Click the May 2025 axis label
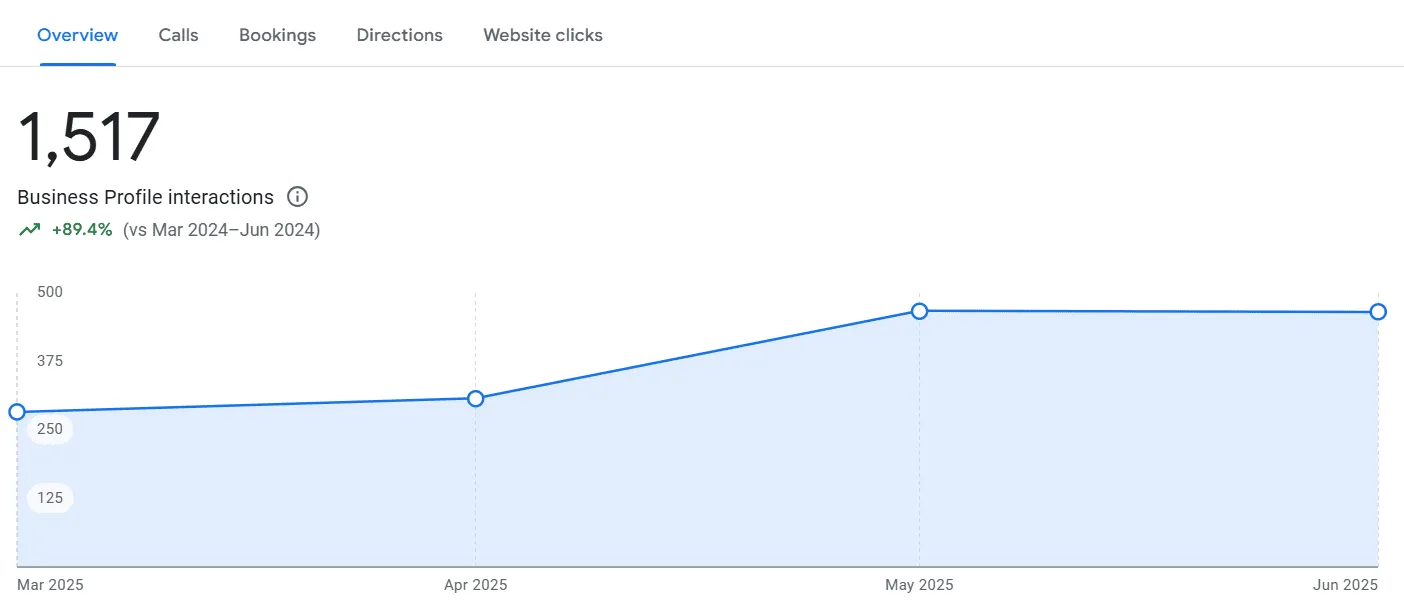The height and width of the screenshot is (602, 1404). click(x=918, y=584)
